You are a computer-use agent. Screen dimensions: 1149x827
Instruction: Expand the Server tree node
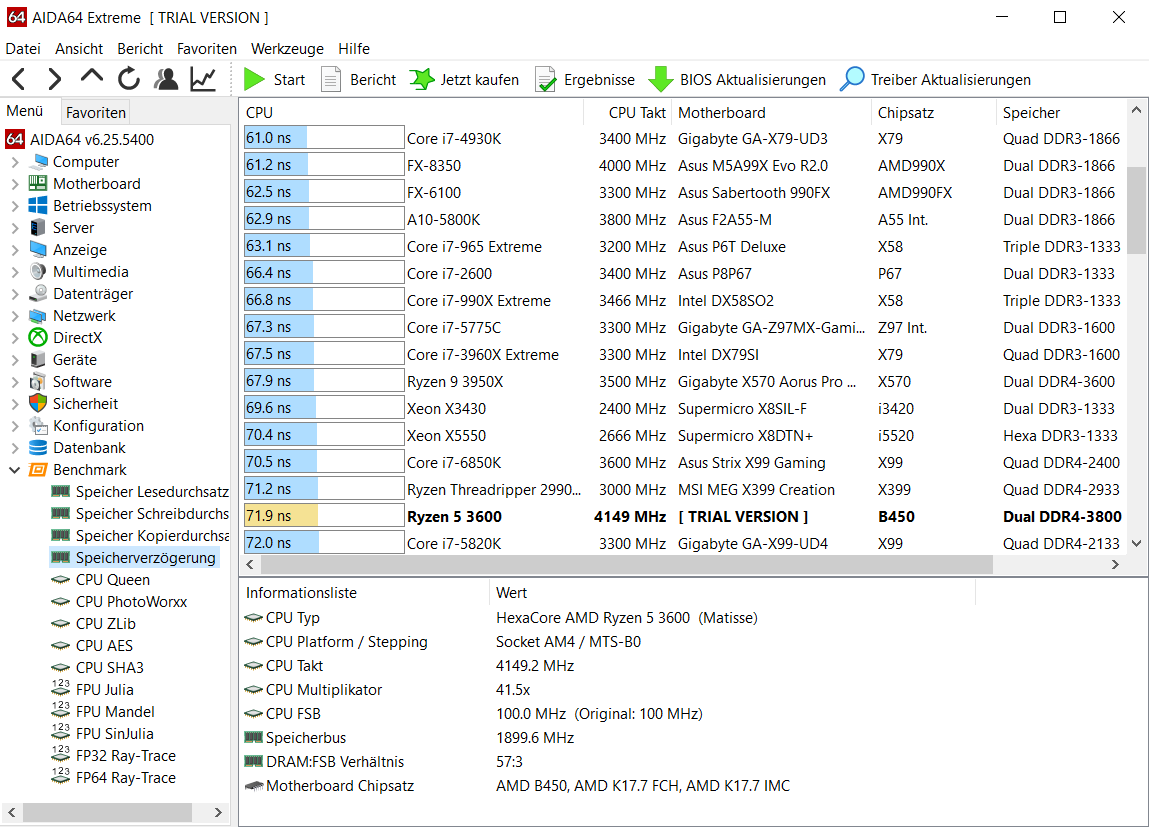click(15, 228)
